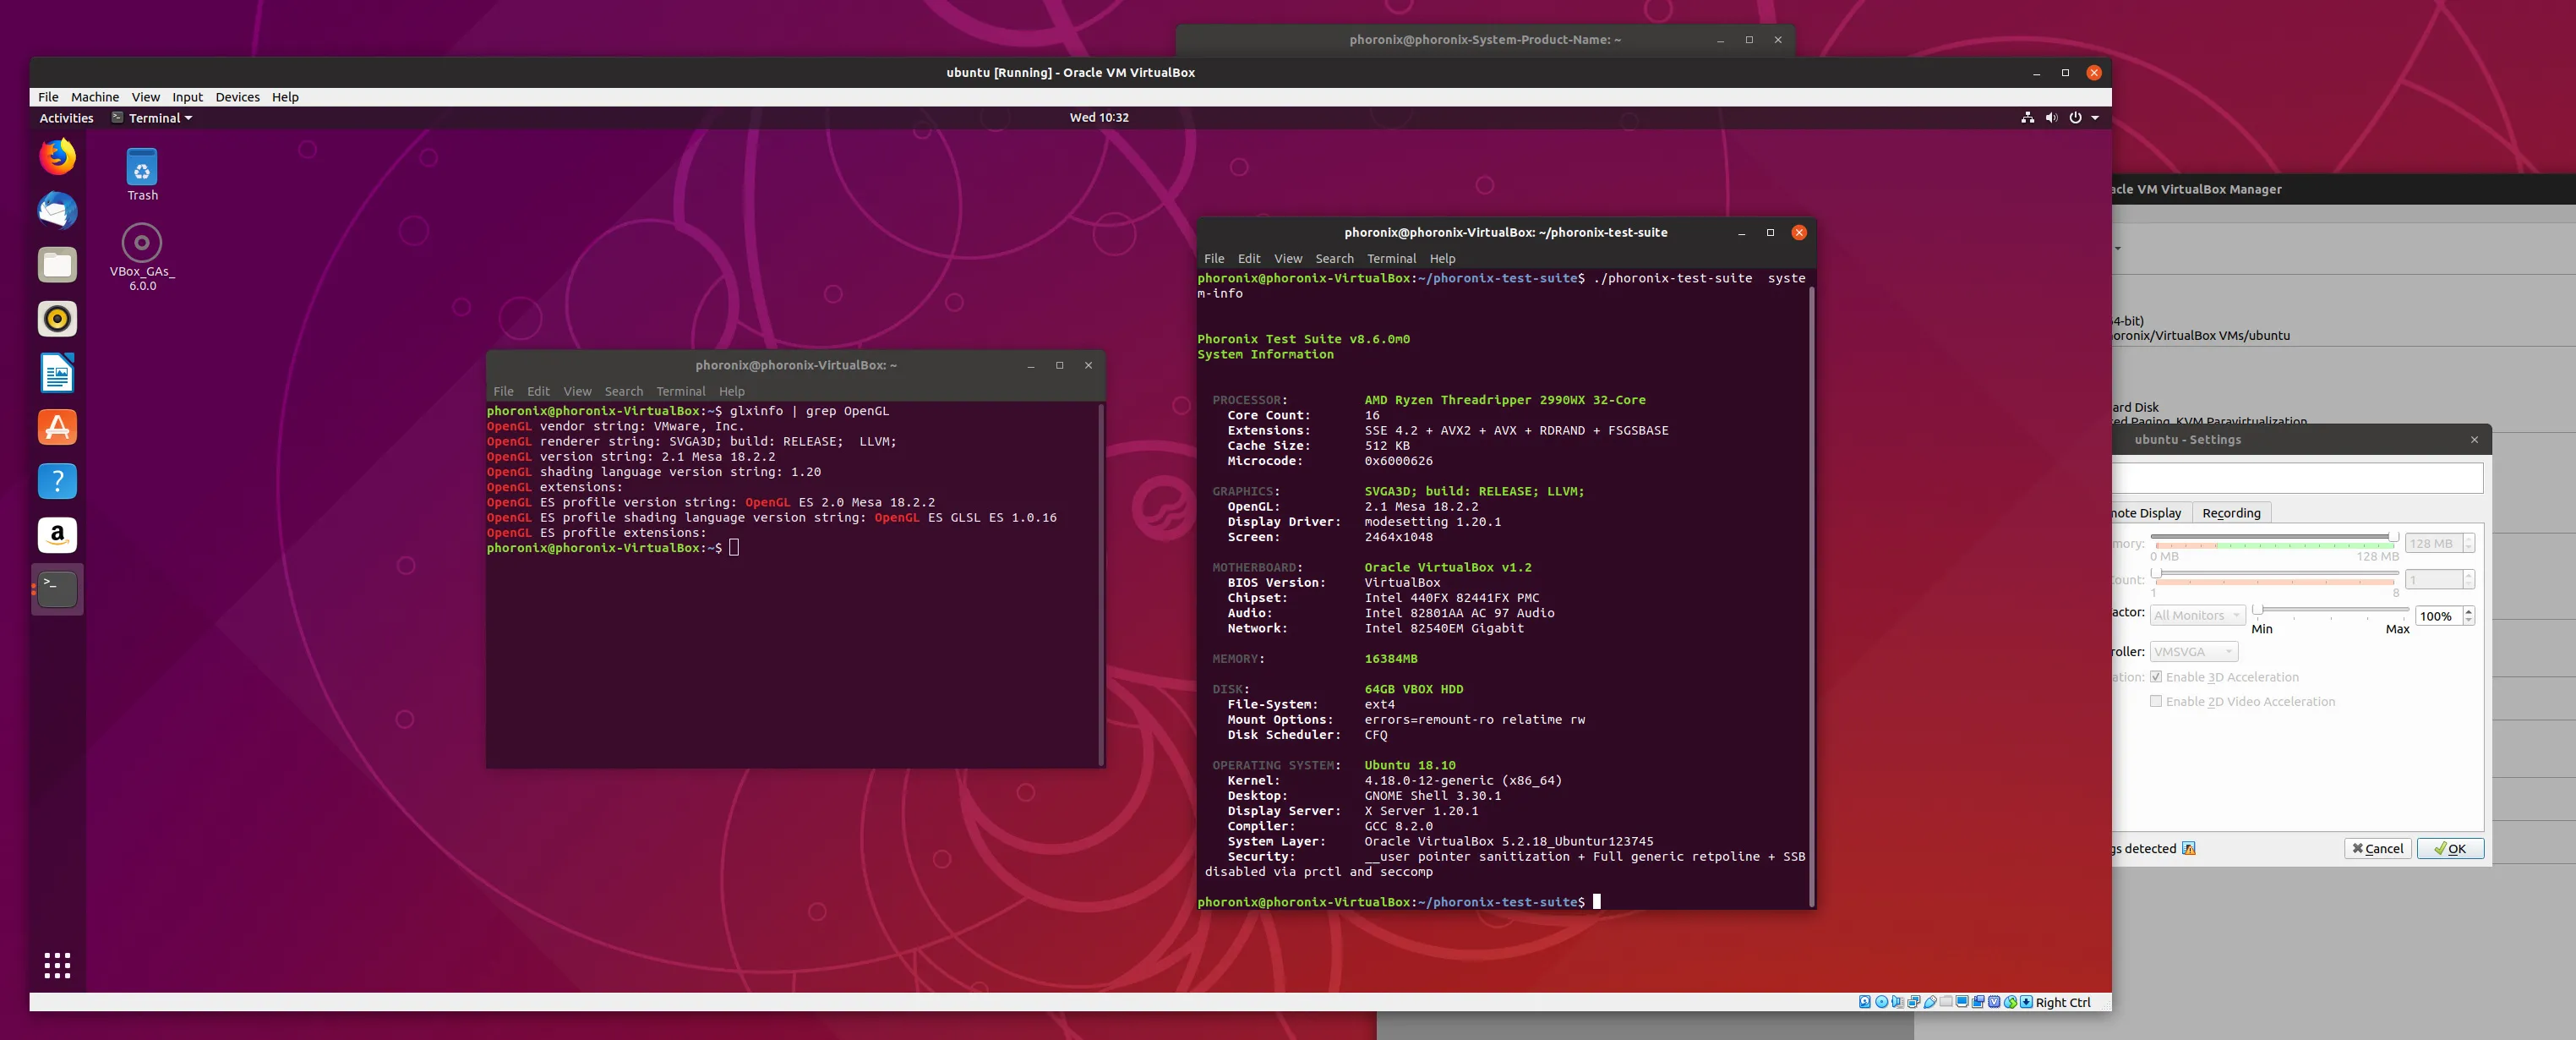Toggle Enable 2D Video Acceleration checkbox
The width and height of the screenshot is (2576, 1040).
[x=2156, y=701]
